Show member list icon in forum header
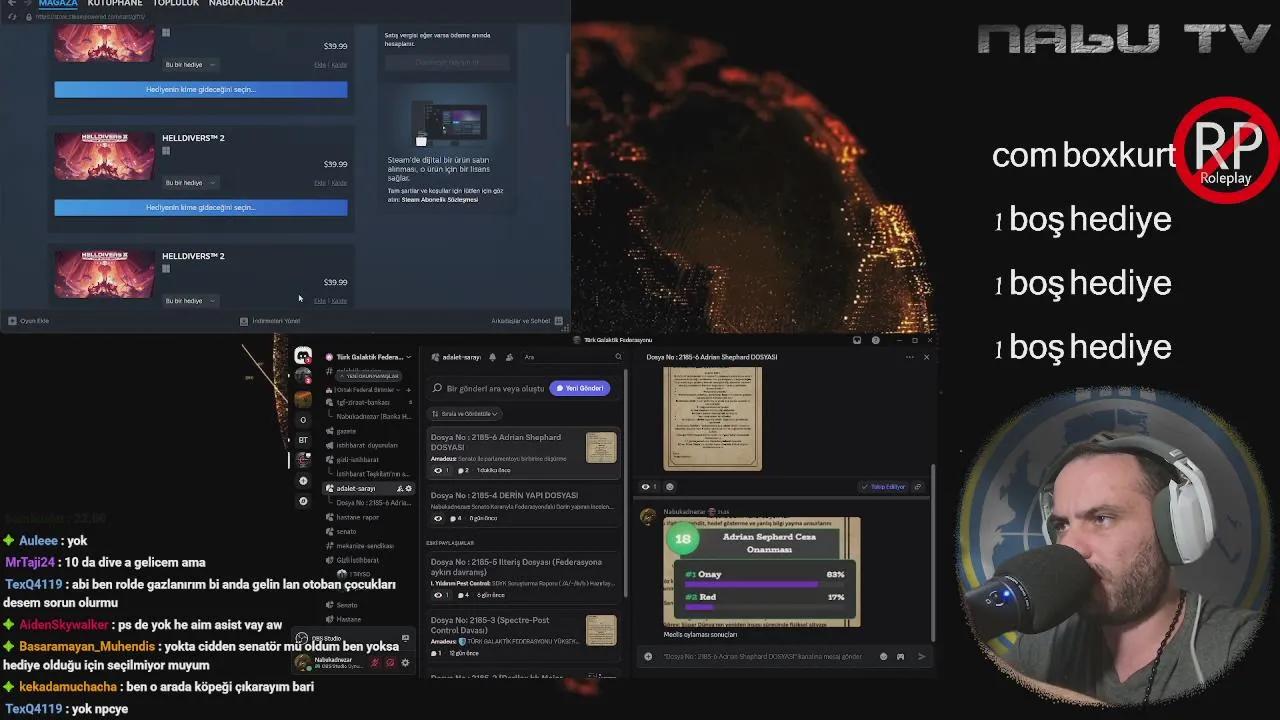This screenshot has height=720, width=1280. tap(510, 357)
